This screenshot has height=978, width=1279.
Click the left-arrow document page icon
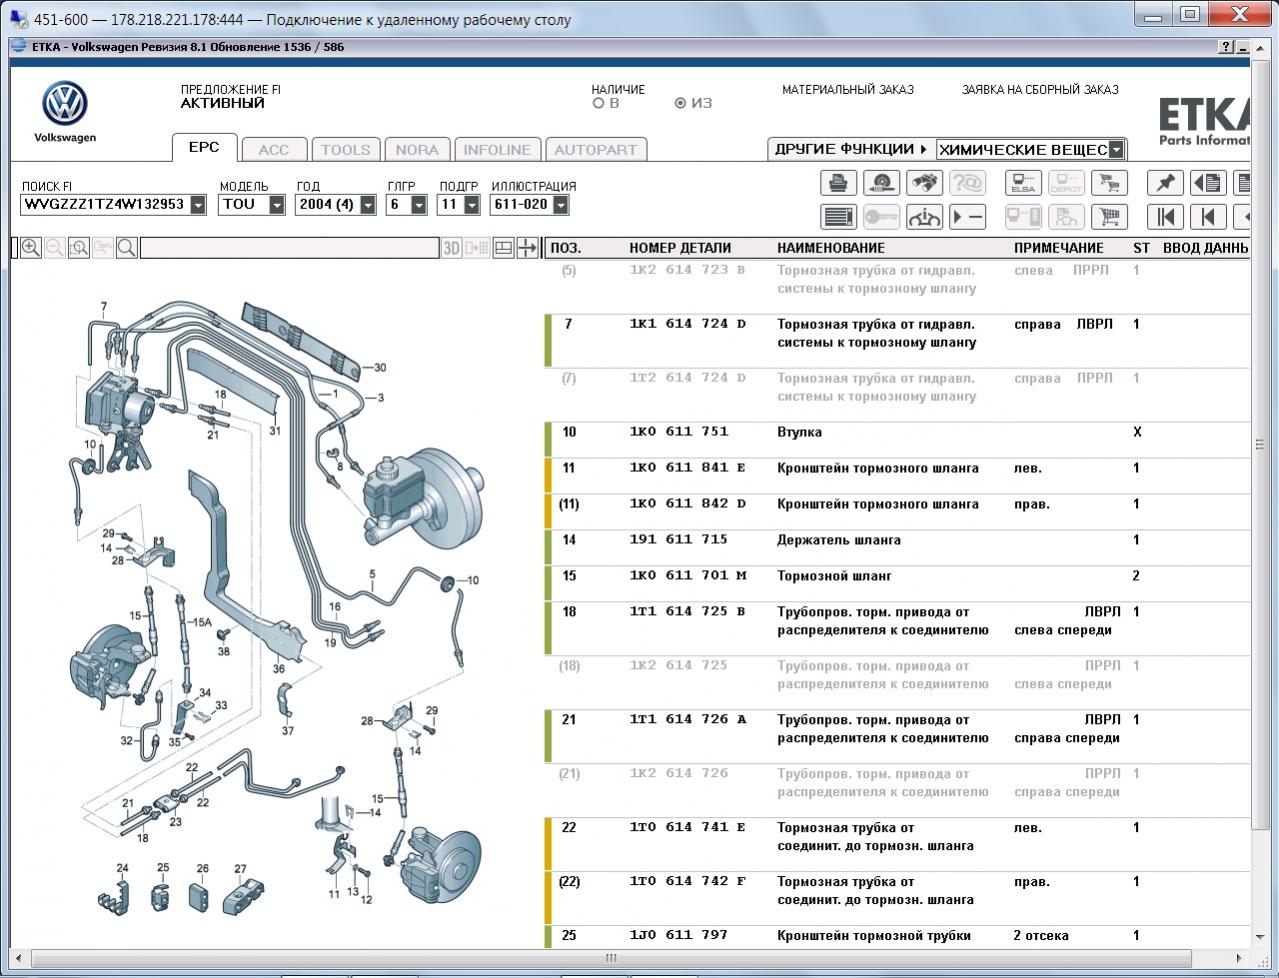1208,183
